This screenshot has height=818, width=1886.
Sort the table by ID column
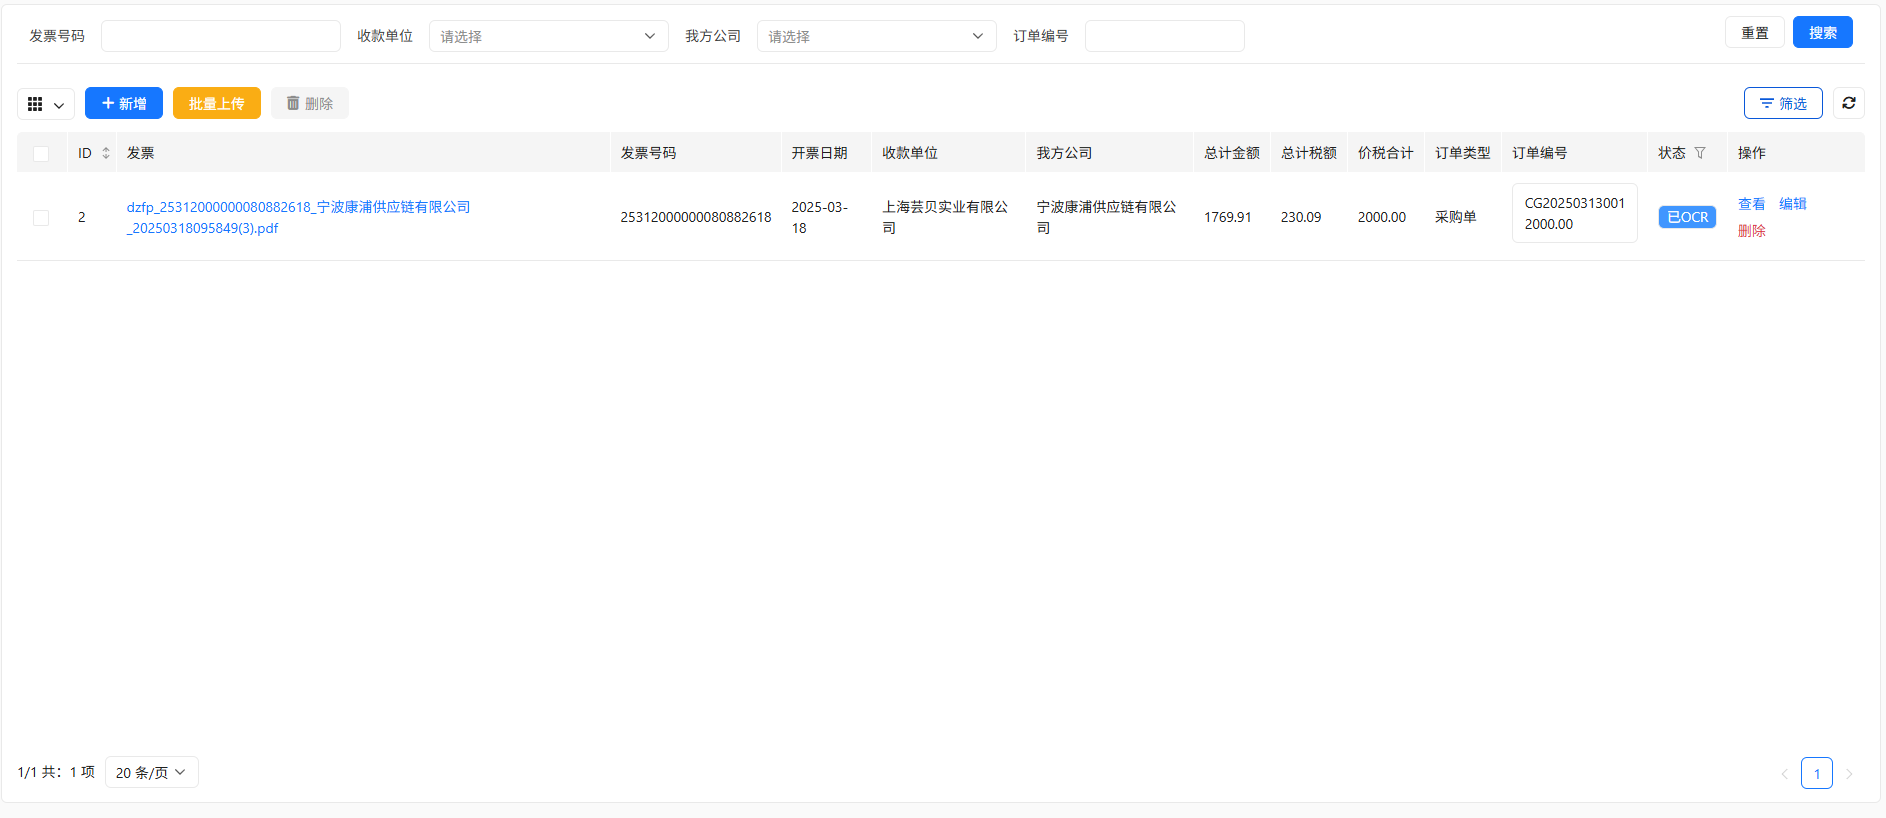point(106,153)
